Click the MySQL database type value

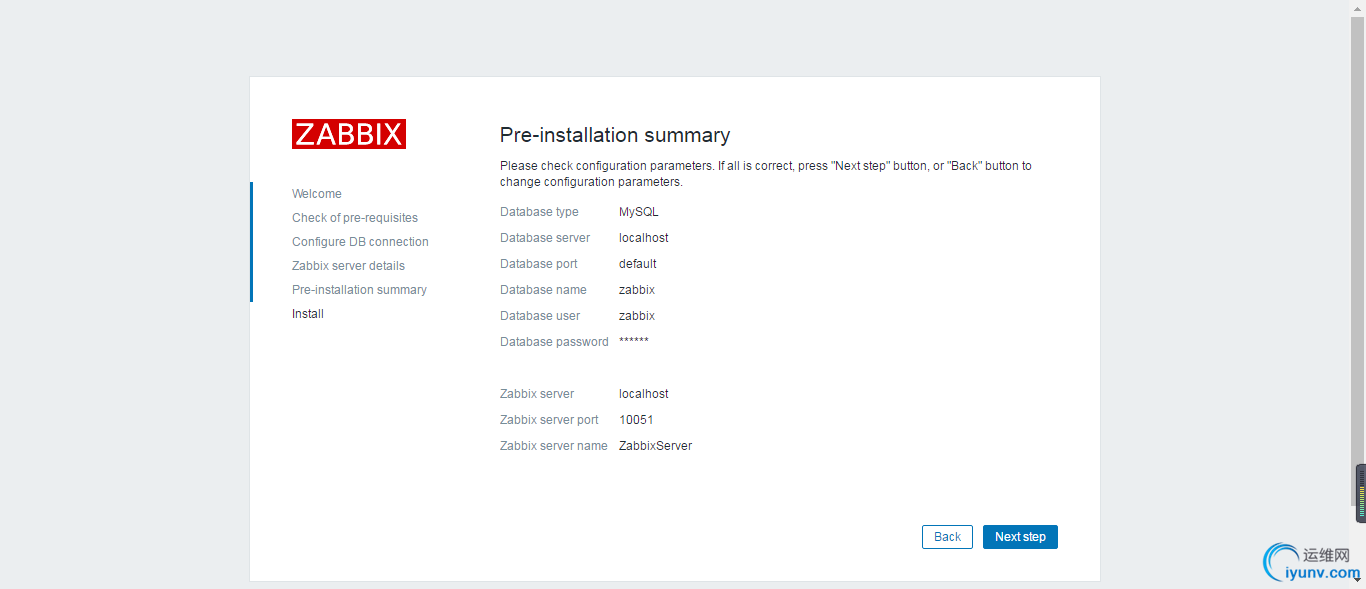pyautogui.click(x=639, y=212)
